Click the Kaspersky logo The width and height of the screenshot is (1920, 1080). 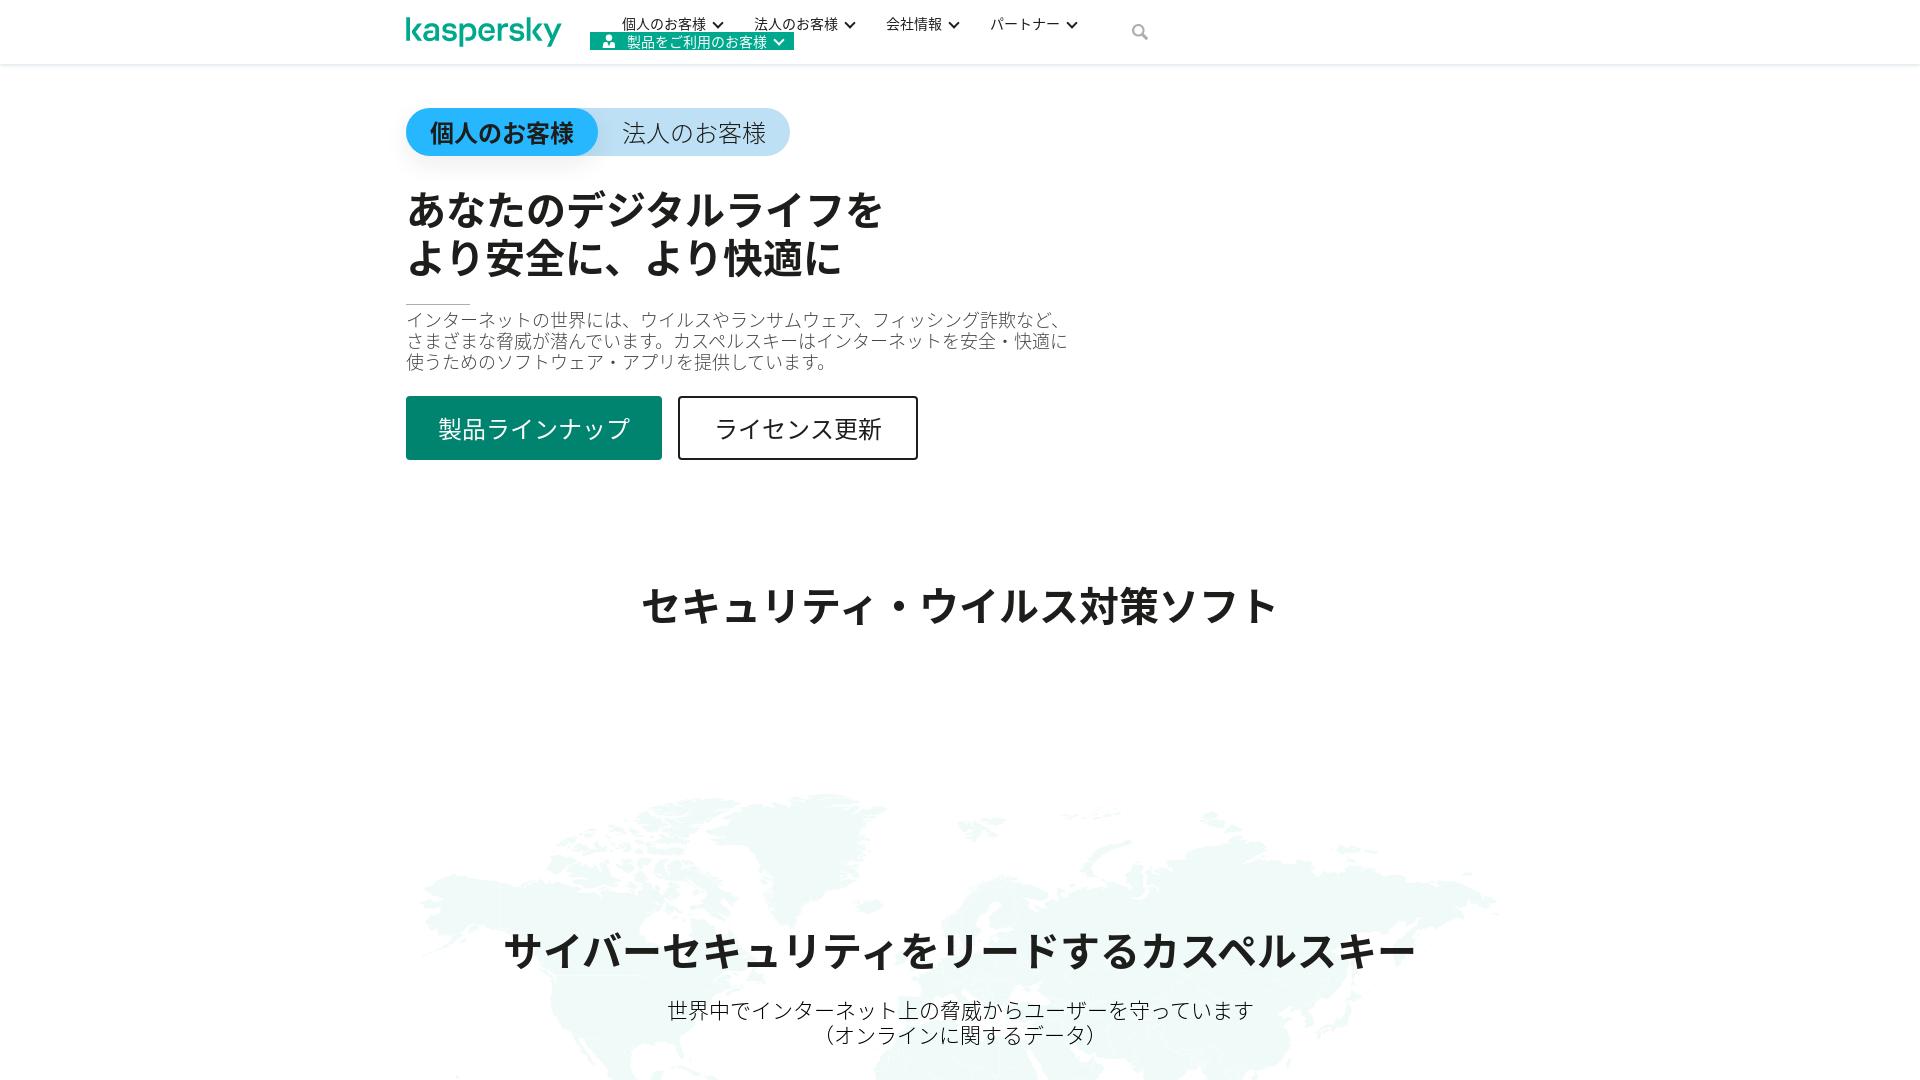coord(483,32)
